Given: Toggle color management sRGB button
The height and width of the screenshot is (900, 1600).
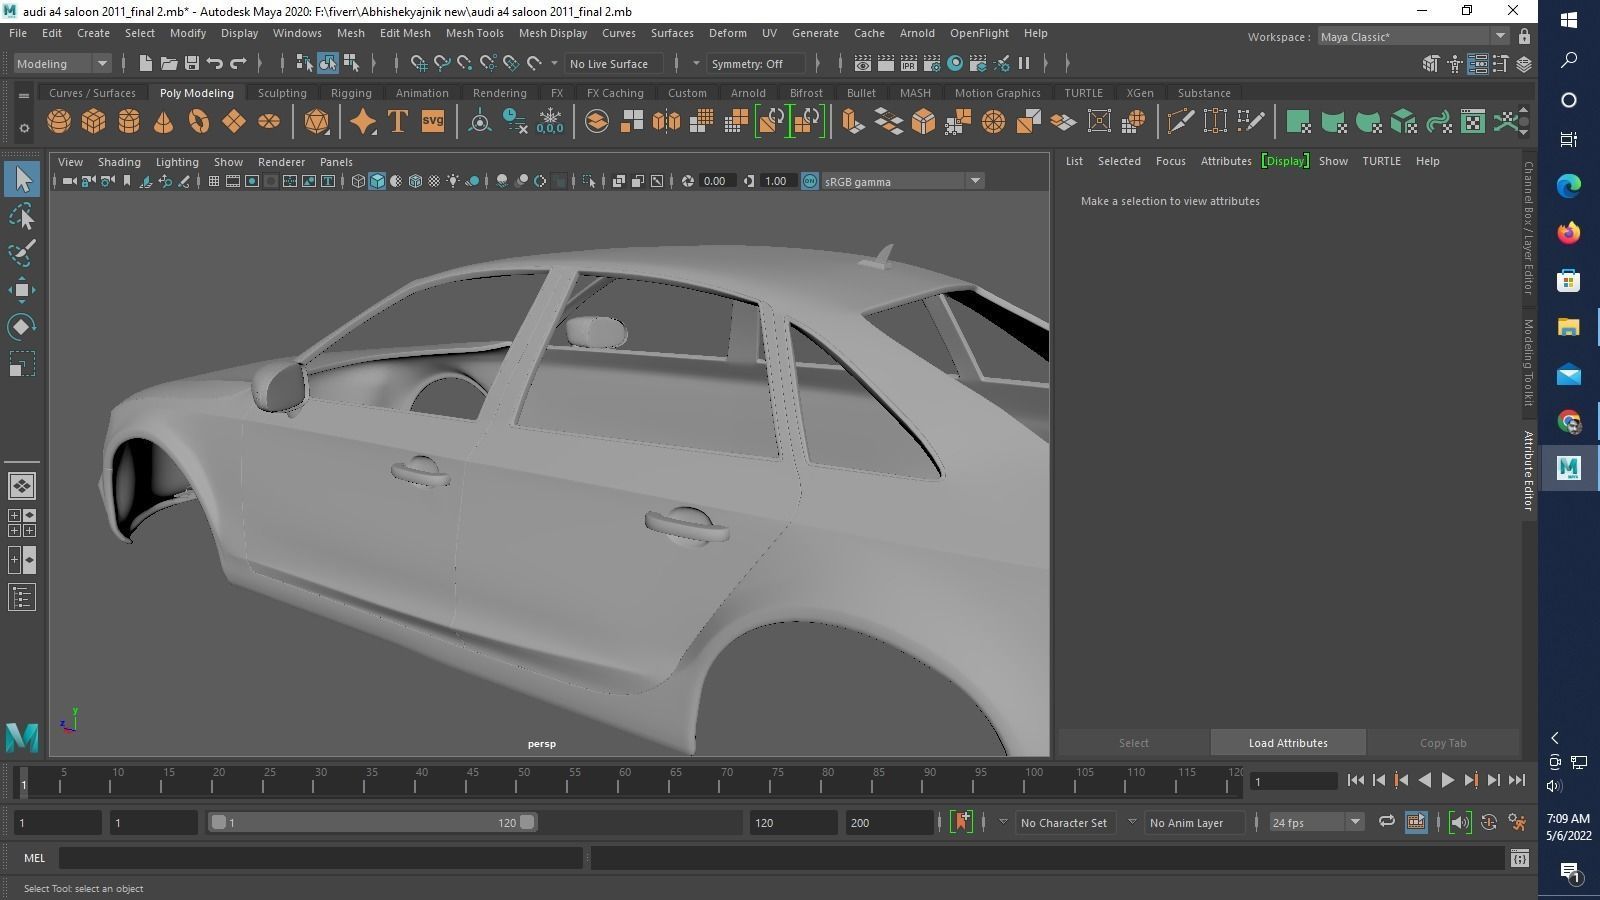Looking at the screenshot, I should (810, 181).
